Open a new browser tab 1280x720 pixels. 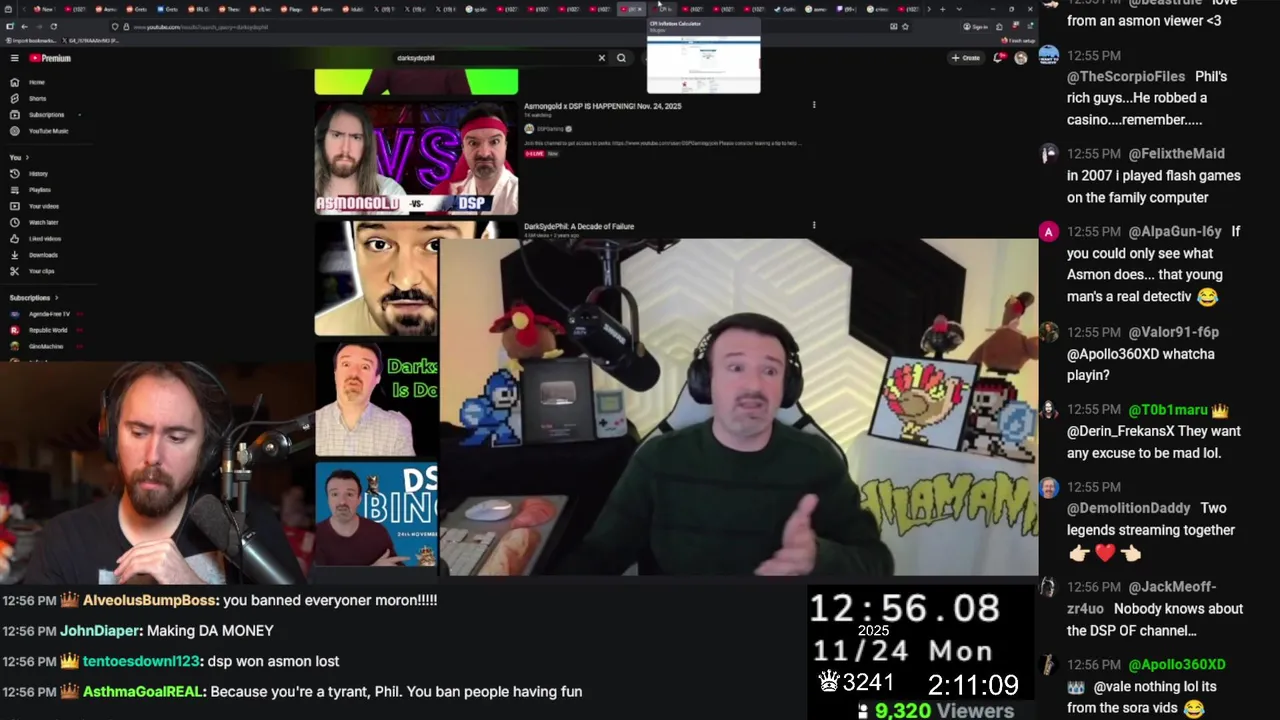942,9
